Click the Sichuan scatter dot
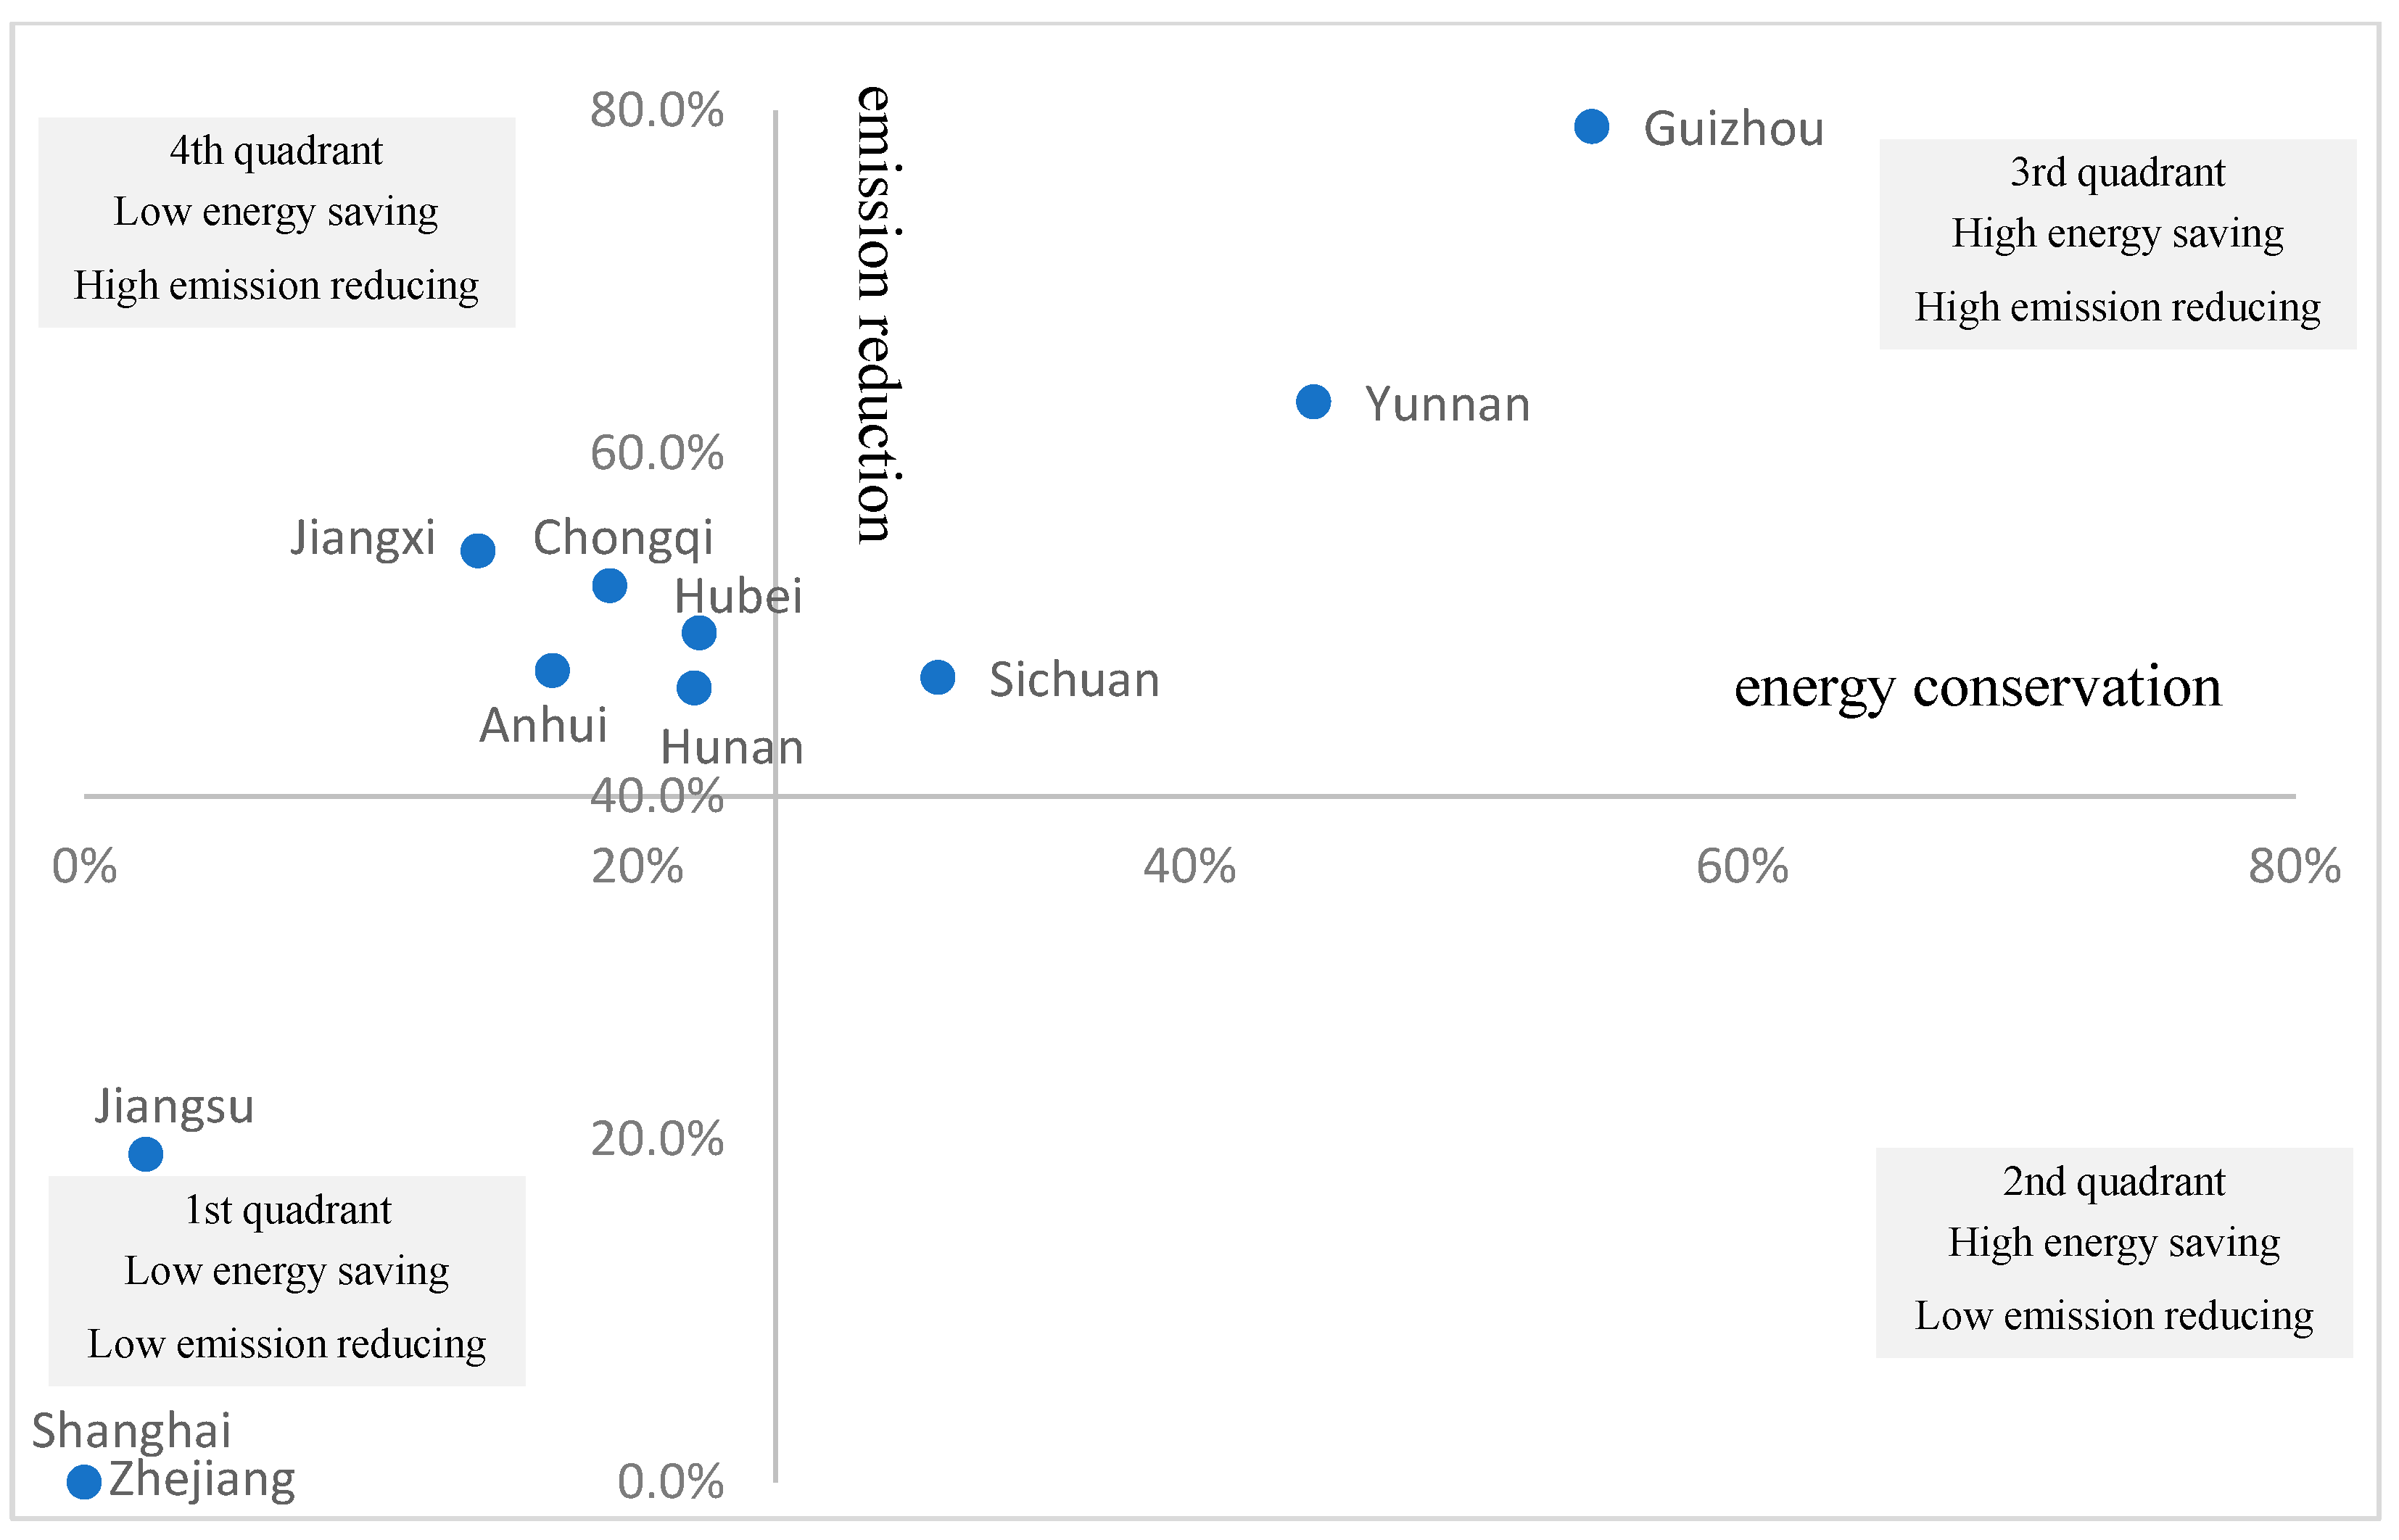This screenshot has width=2399, height=1540. pos(937,677)
